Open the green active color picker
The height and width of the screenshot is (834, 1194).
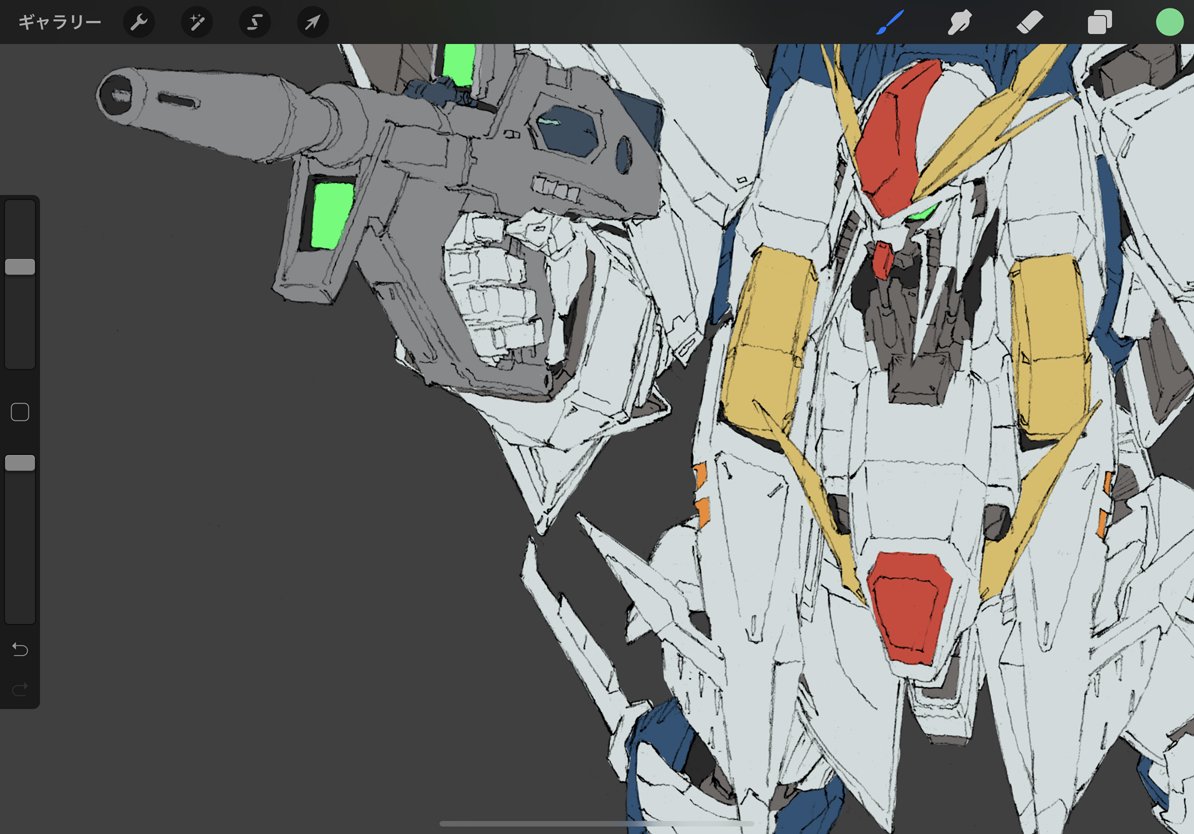[1170, 22]
